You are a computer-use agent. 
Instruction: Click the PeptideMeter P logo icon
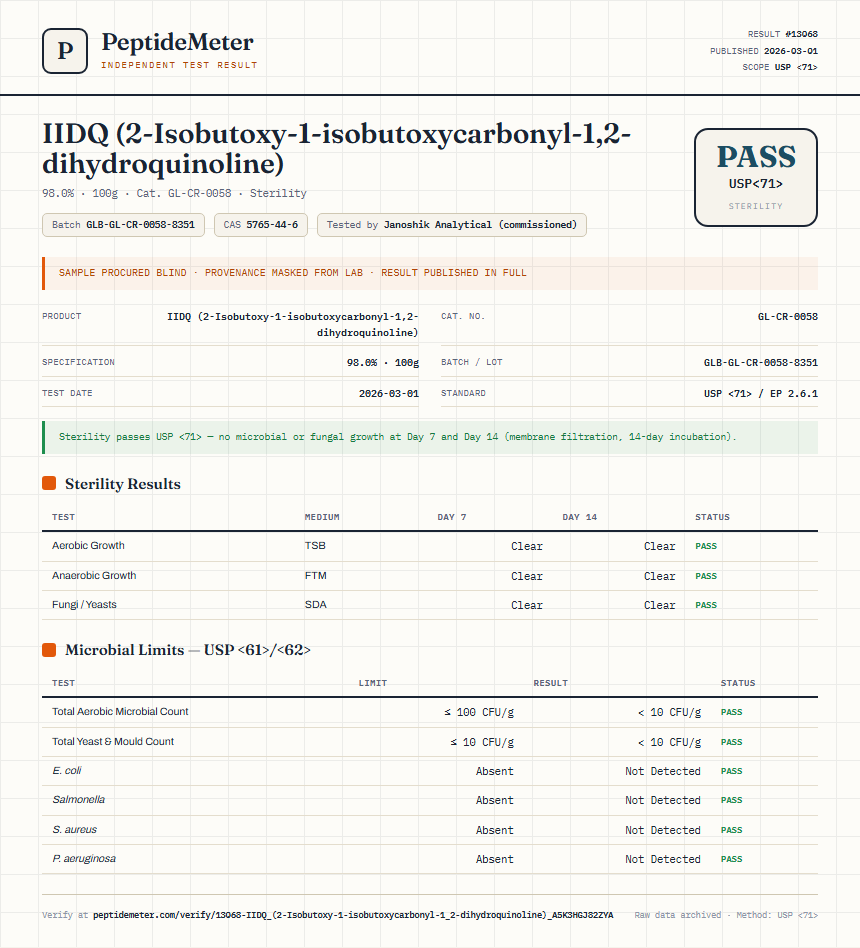[x=65, y=51]
